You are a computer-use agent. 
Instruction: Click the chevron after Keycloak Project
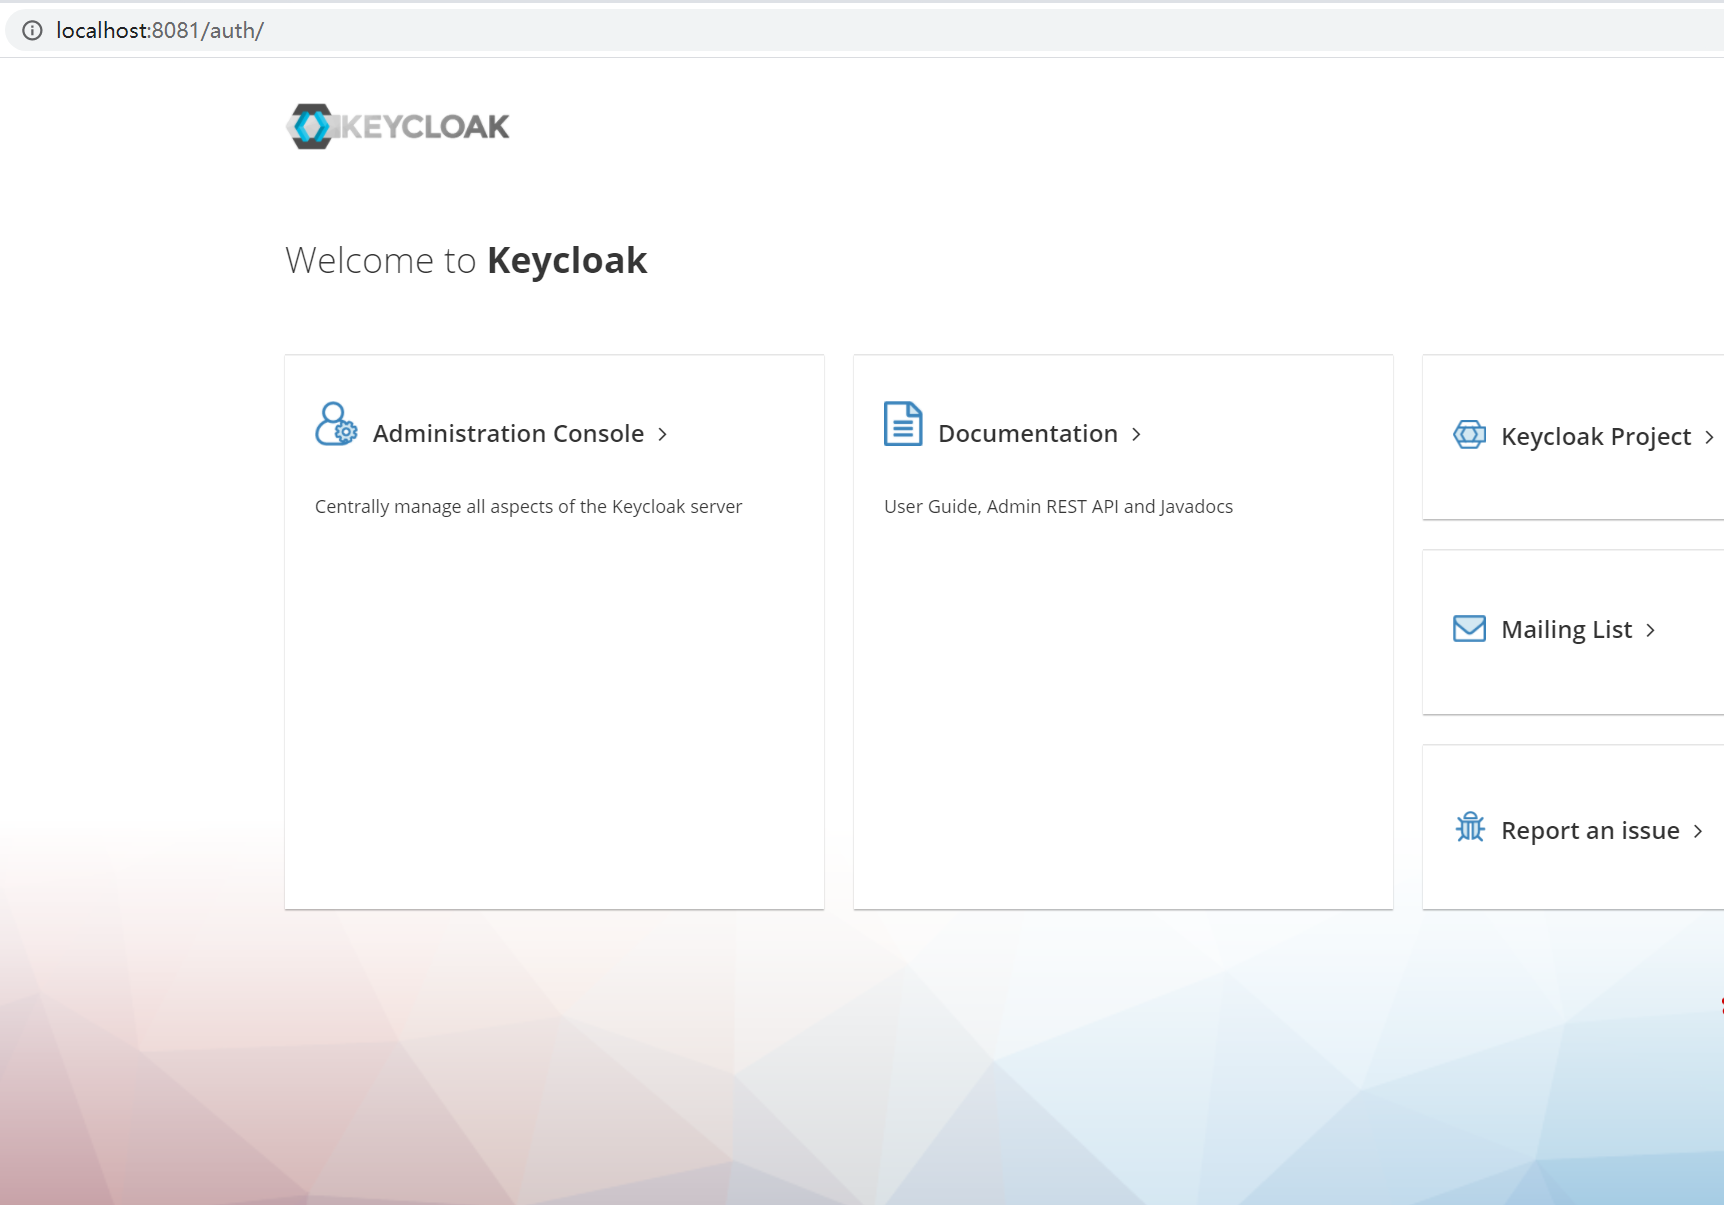[x=1709, y=437]
